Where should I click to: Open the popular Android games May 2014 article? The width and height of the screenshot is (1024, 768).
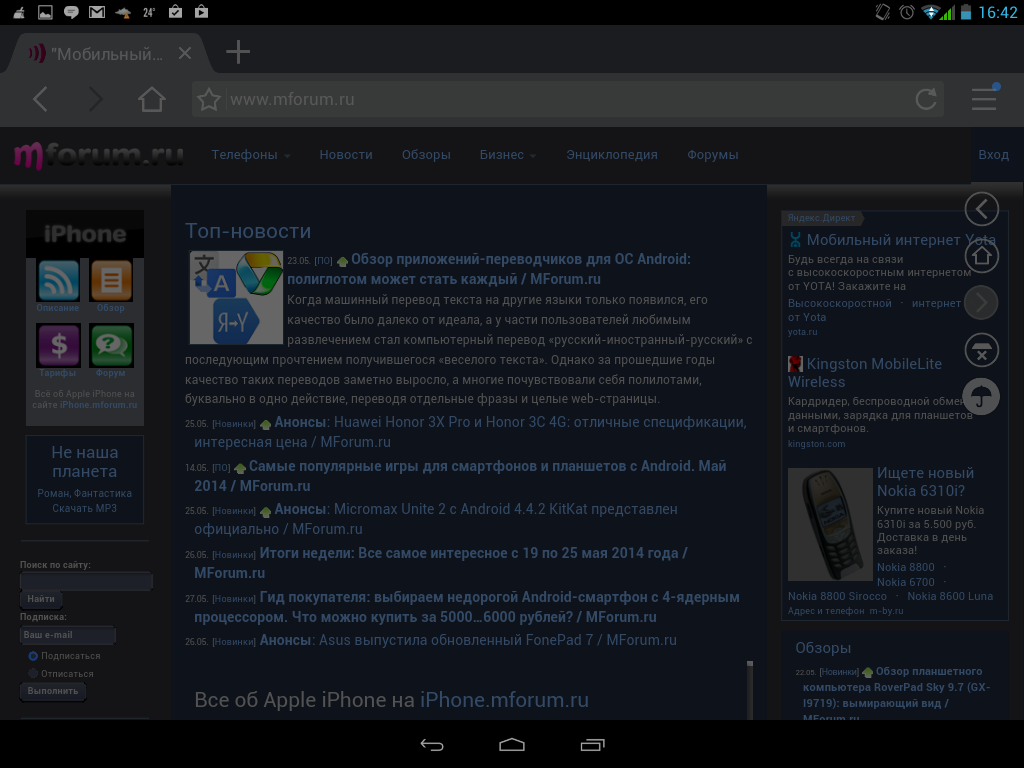point(460,475)
